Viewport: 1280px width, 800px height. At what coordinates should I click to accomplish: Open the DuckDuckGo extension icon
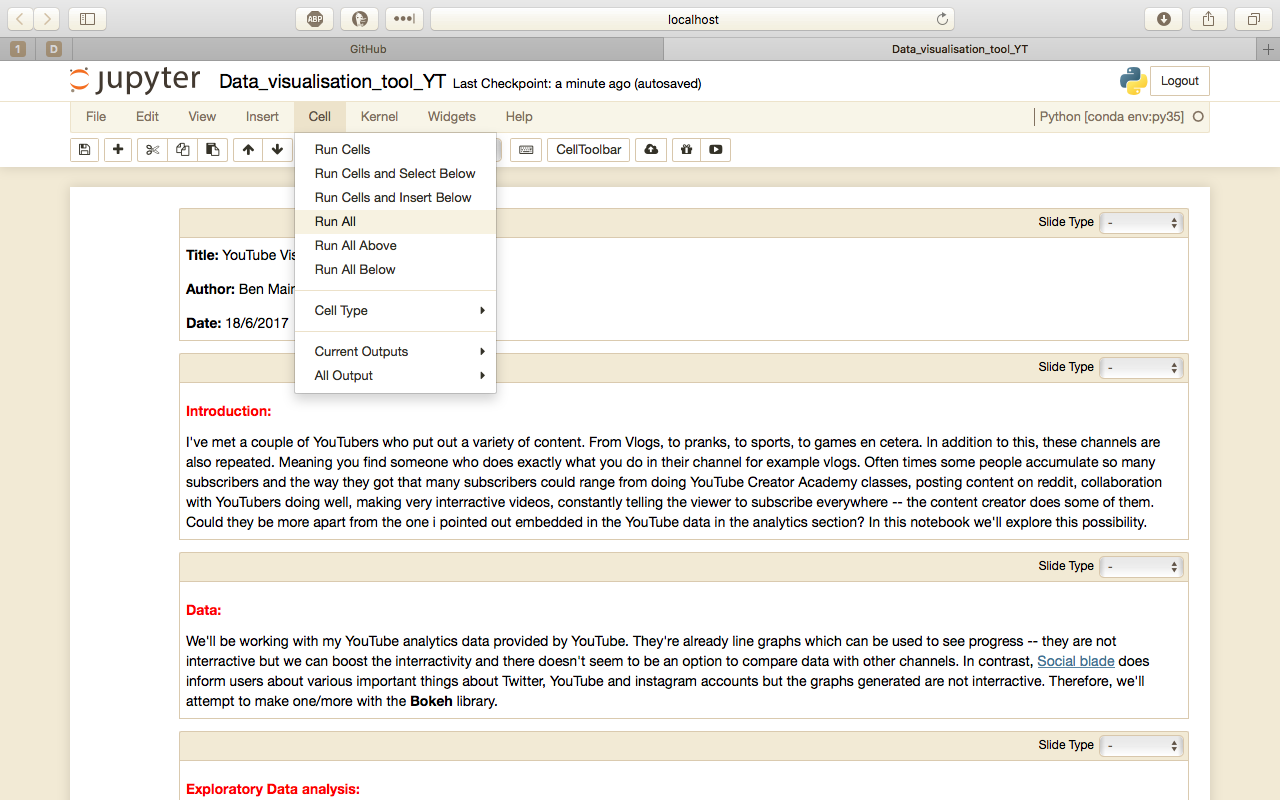(x=359, y=19)
